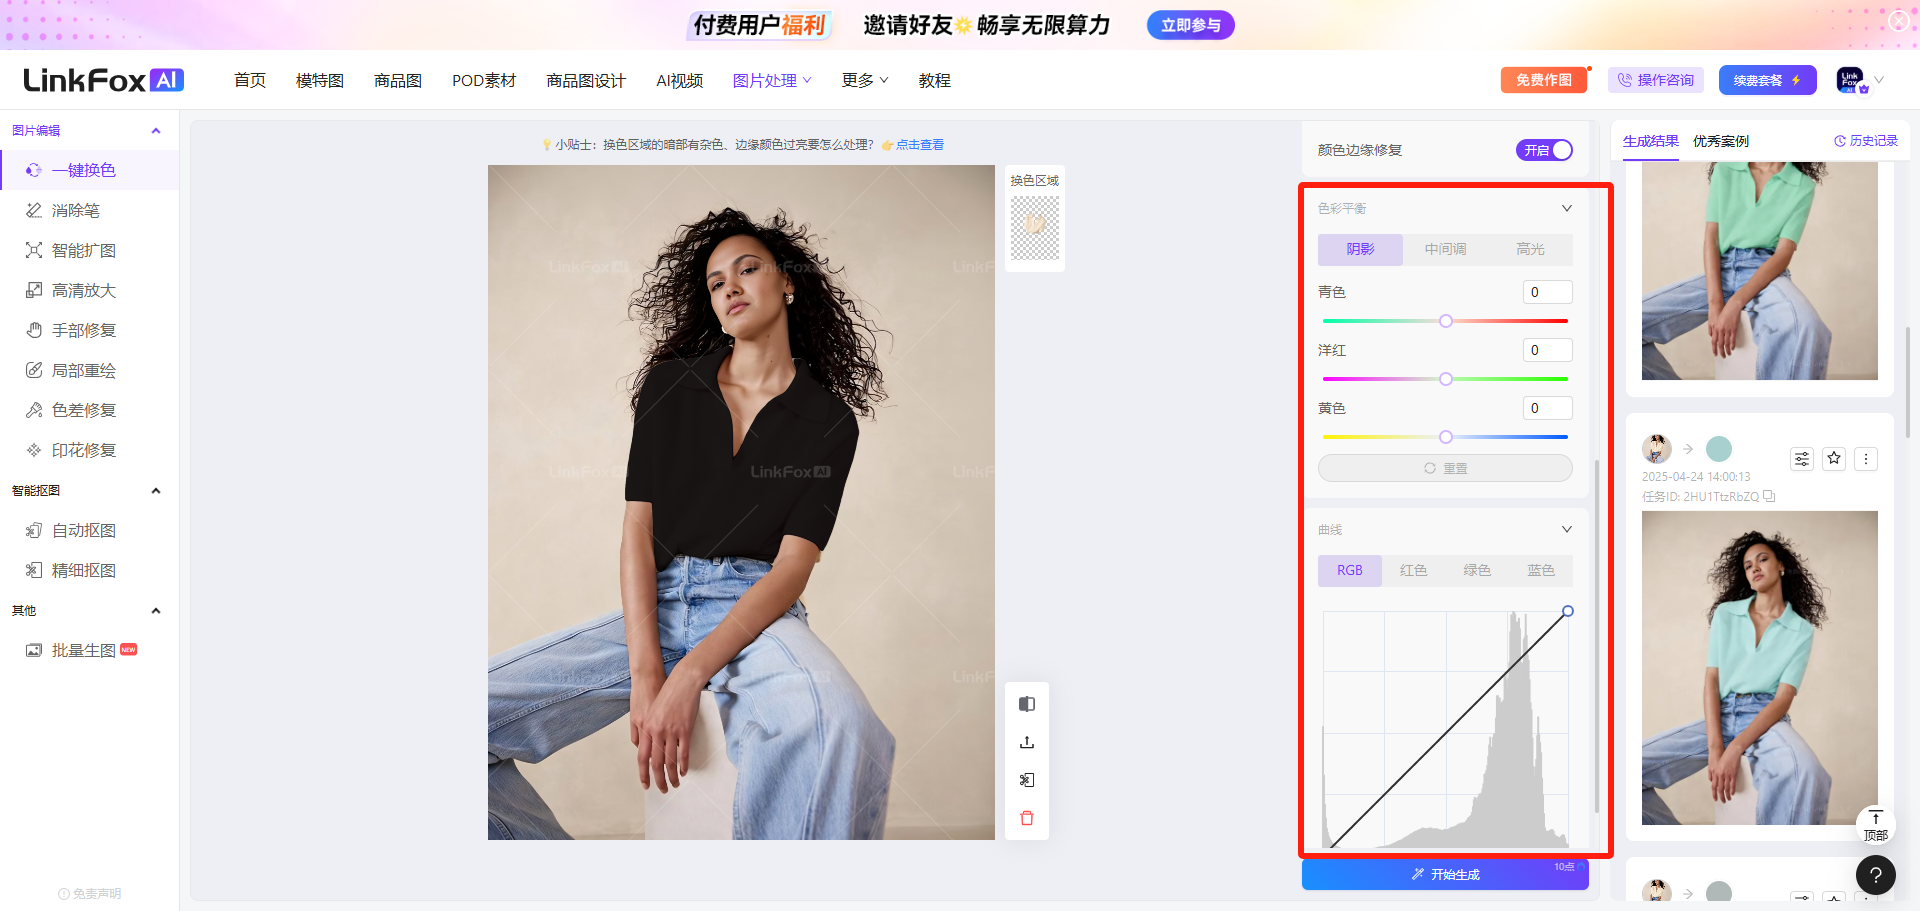Viewport: 1920px width, 911px height.
Task: Select the 绿色 green curve channel
Action: coord(1477,570)
